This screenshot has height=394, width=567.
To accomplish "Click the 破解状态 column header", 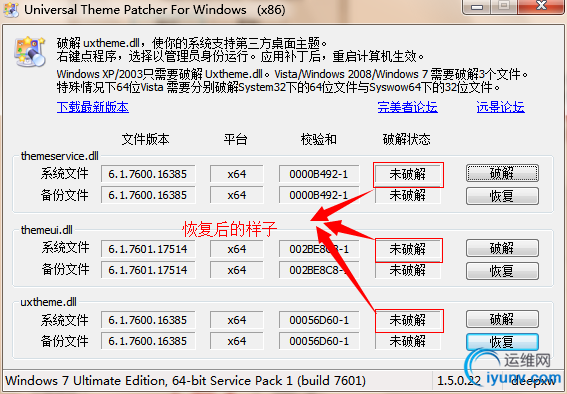I will tap(406, 139).
